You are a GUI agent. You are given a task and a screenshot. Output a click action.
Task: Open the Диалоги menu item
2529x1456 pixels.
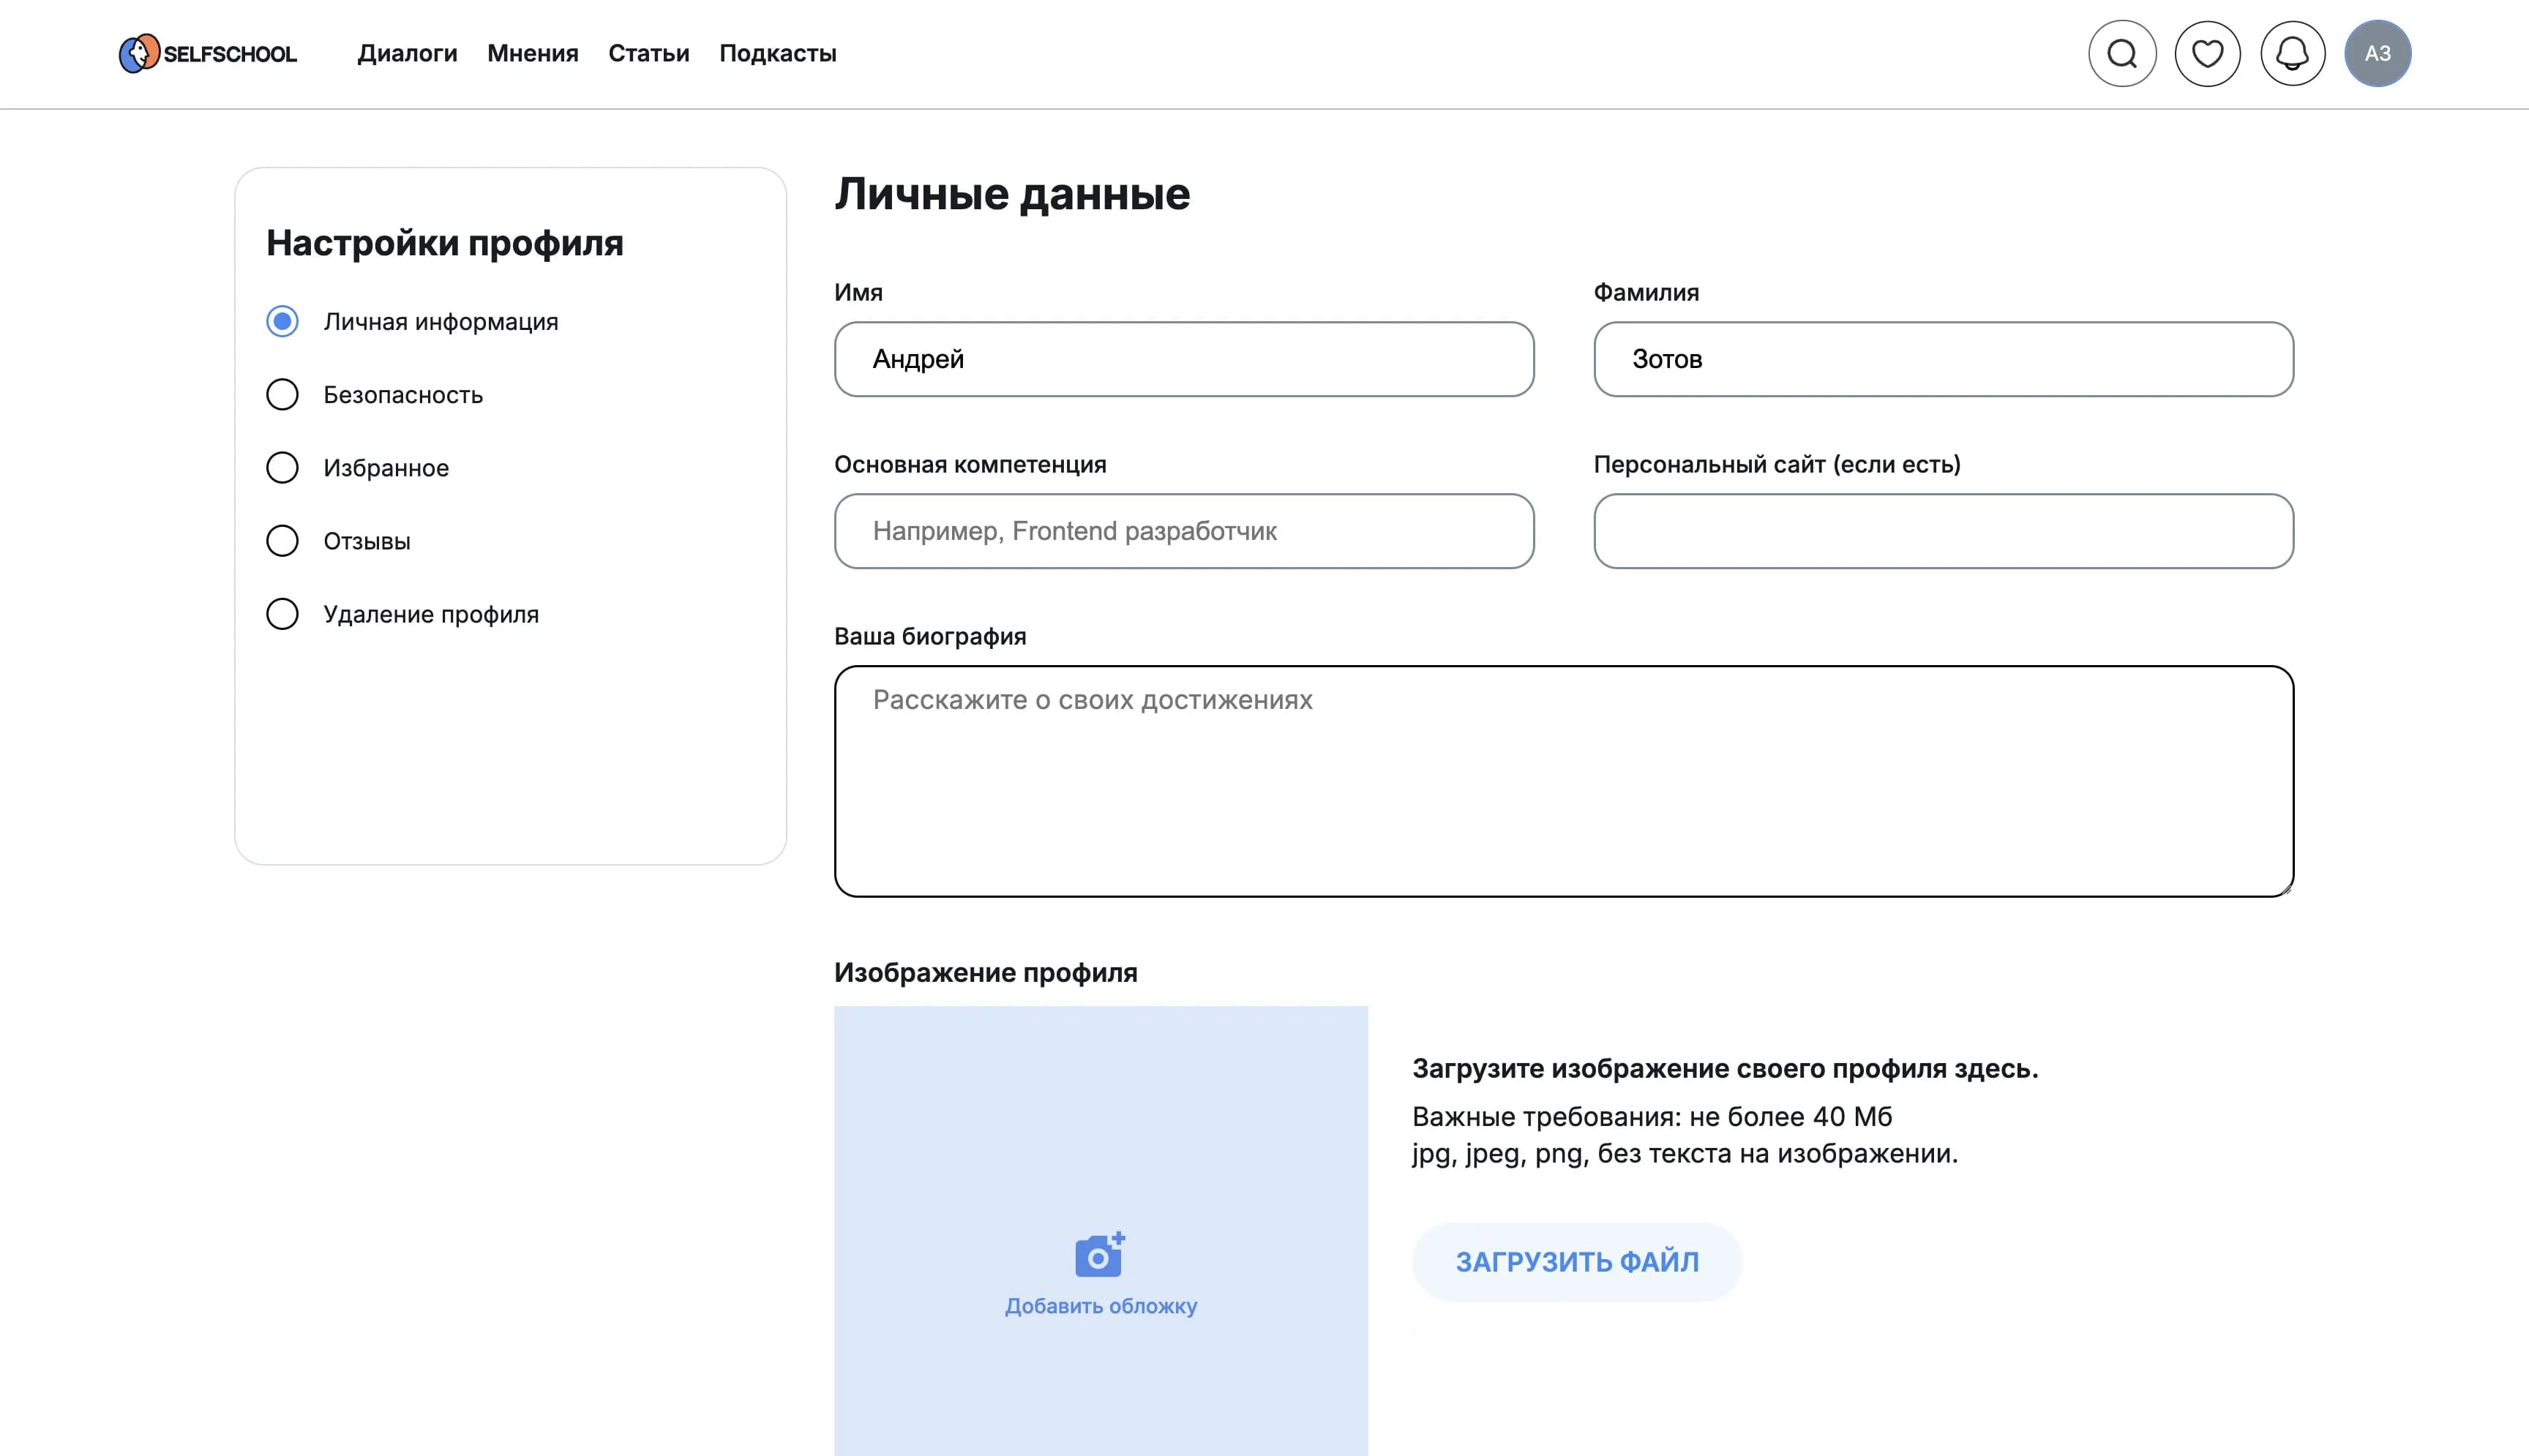point(408,53)
